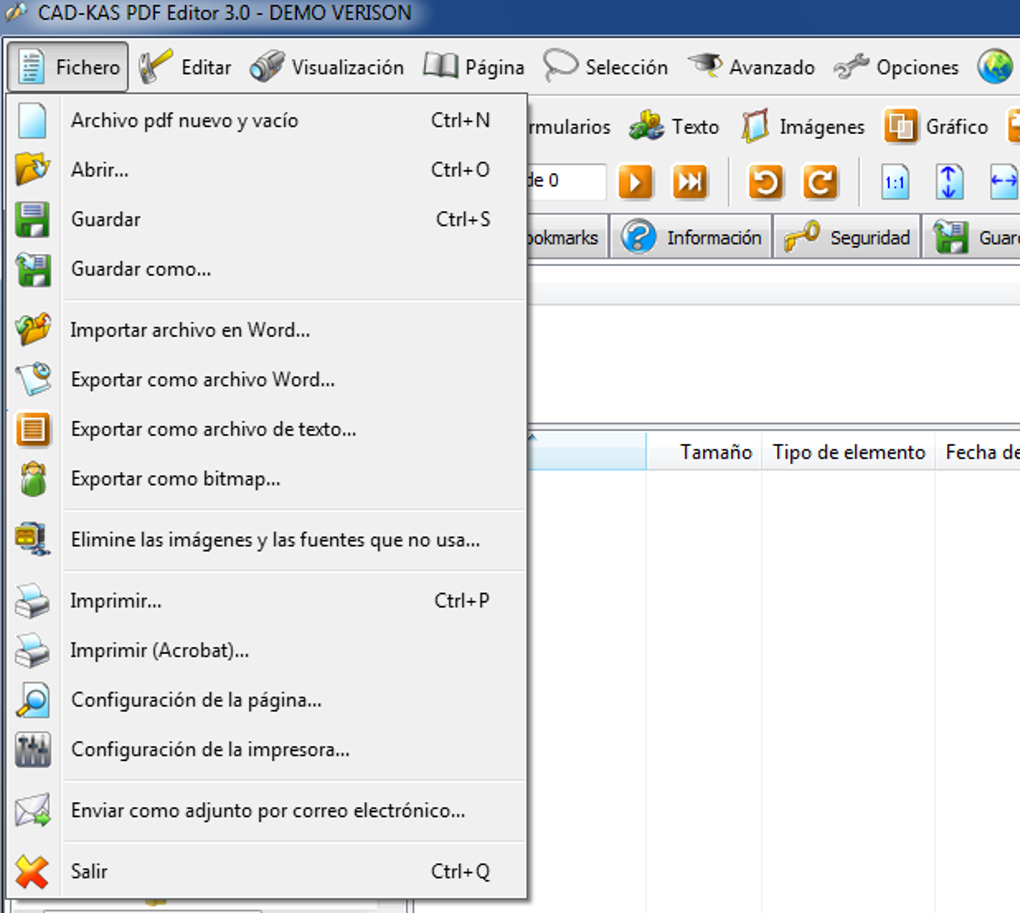Image resolution: width=1020 pixels, height=913 pixels.
Task: Click the open folder icon beside Abrir
Action: pyautogui.click(x=33, y=169)
